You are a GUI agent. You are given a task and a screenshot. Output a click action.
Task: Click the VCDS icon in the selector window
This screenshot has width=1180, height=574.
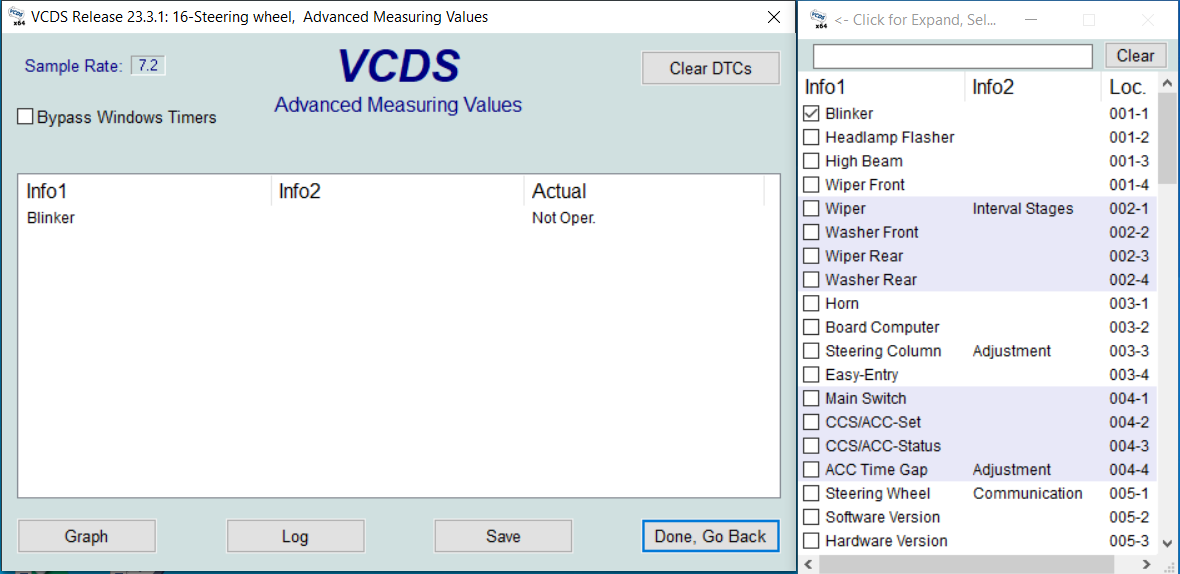(x=818, y=19)
